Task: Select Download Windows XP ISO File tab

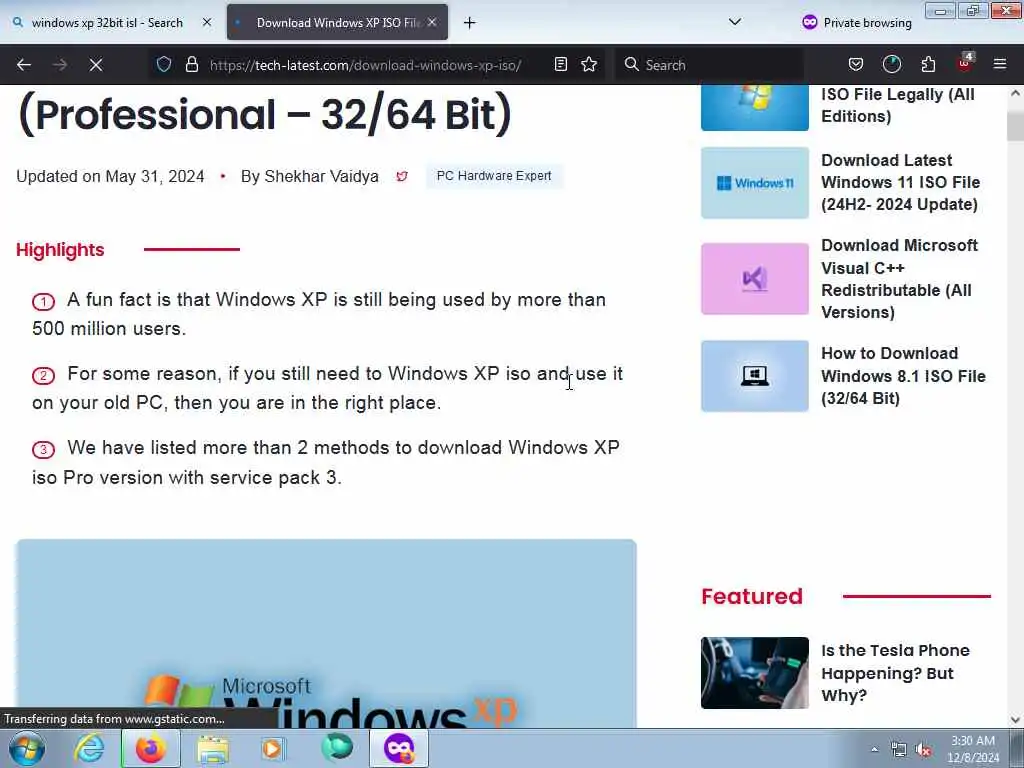Action: (x=337, y=23)
